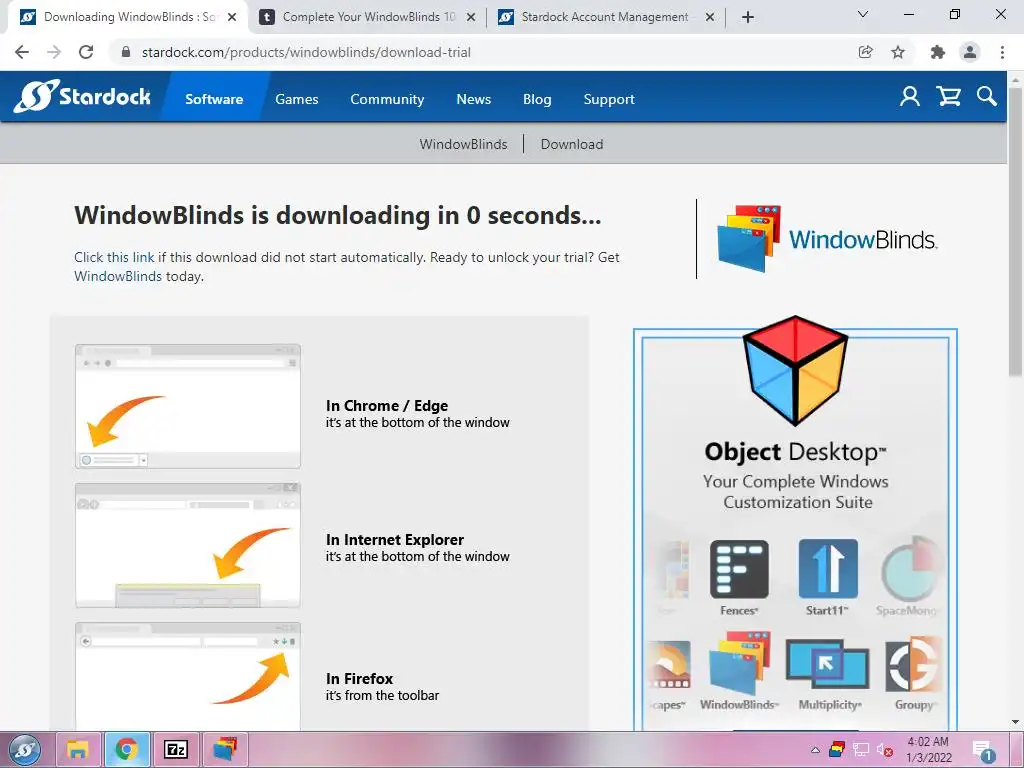
Task: Click the muted volume tray icon
Action: [884, 750]
